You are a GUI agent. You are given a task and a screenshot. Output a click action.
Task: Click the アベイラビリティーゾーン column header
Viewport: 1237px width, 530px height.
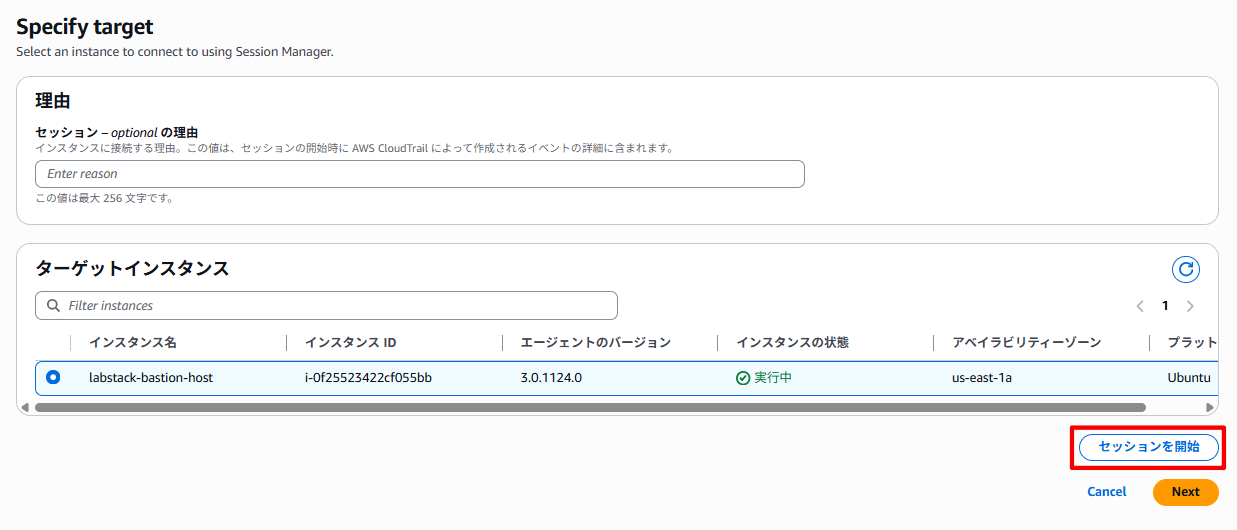pos(1027,343)
